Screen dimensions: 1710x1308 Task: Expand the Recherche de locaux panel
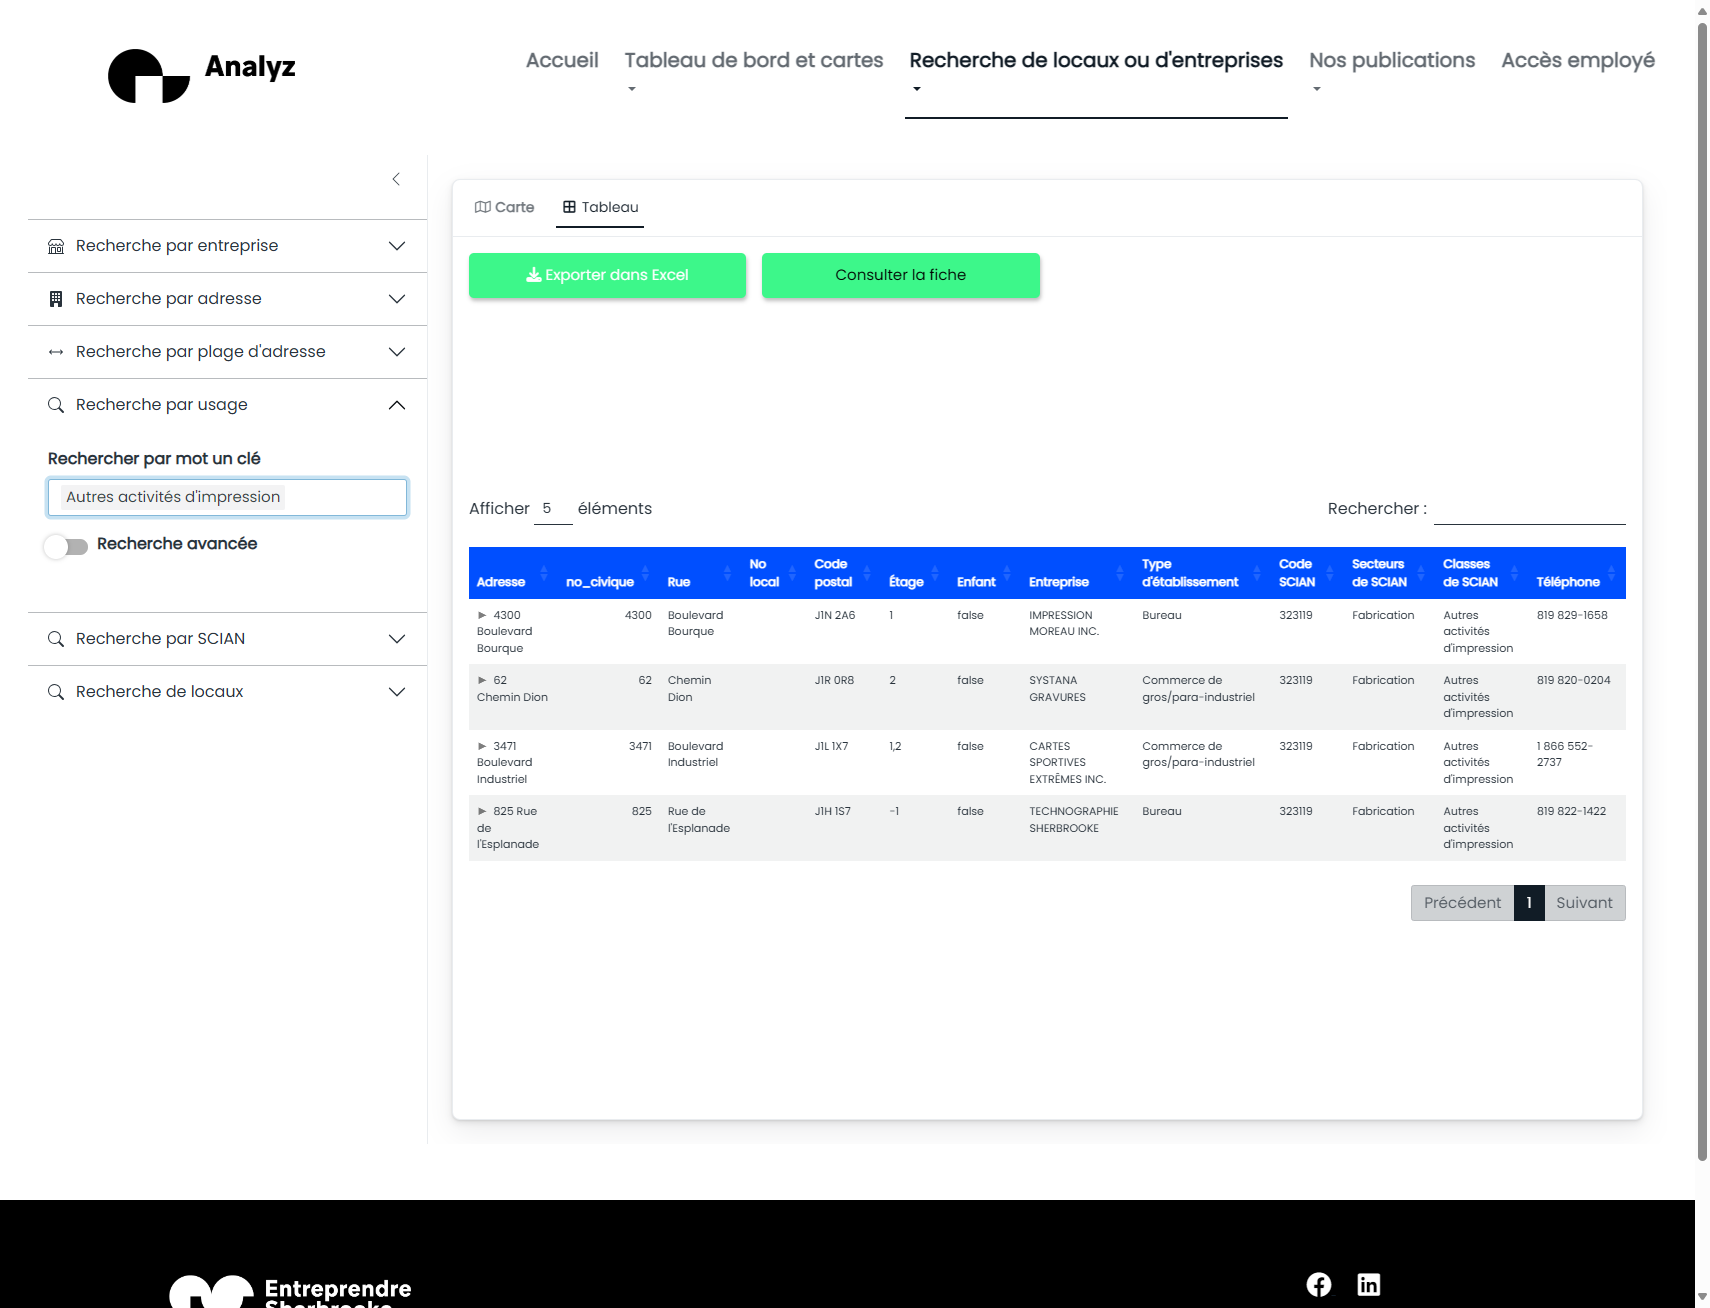click(x=396, y=692)
